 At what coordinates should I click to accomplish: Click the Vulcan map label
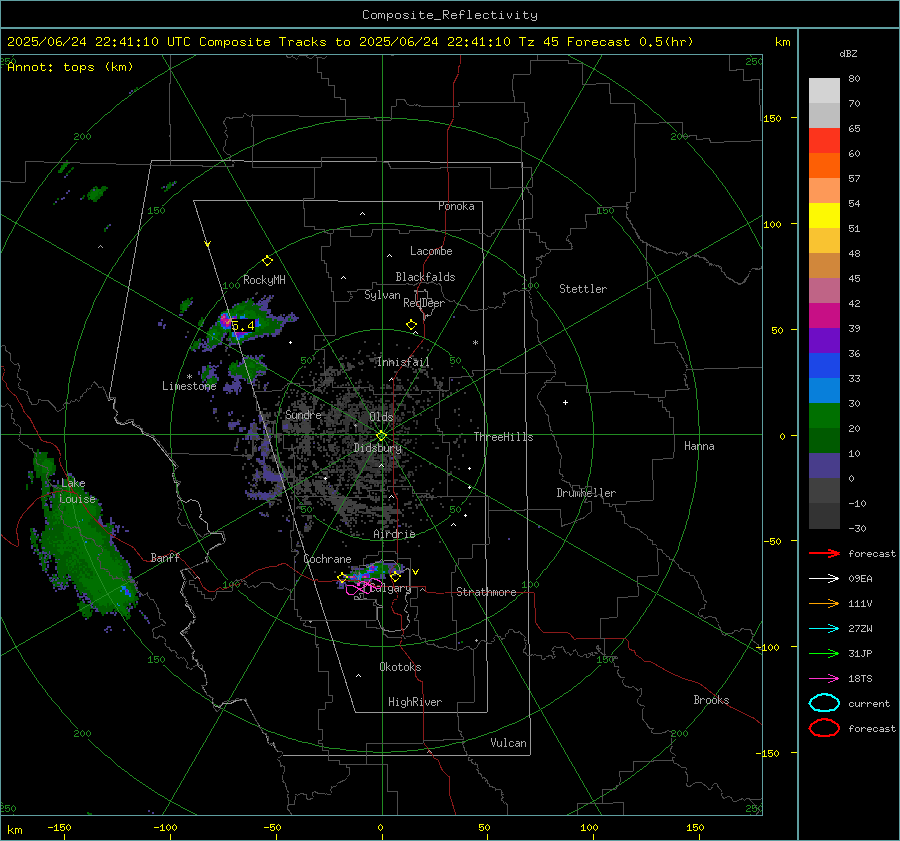508,743
